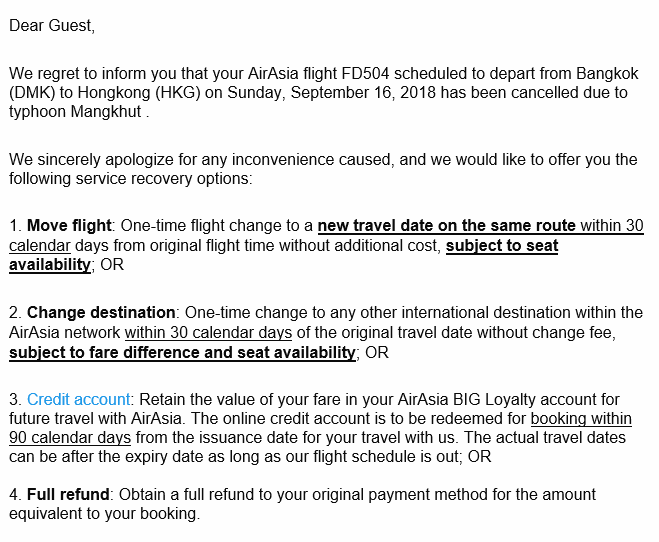Image resolution: width=659 pixels, height=542 pixels.
Task: Click the bold underlined "subject to seat availability" in option 1
Action: (x=501, y=246)
